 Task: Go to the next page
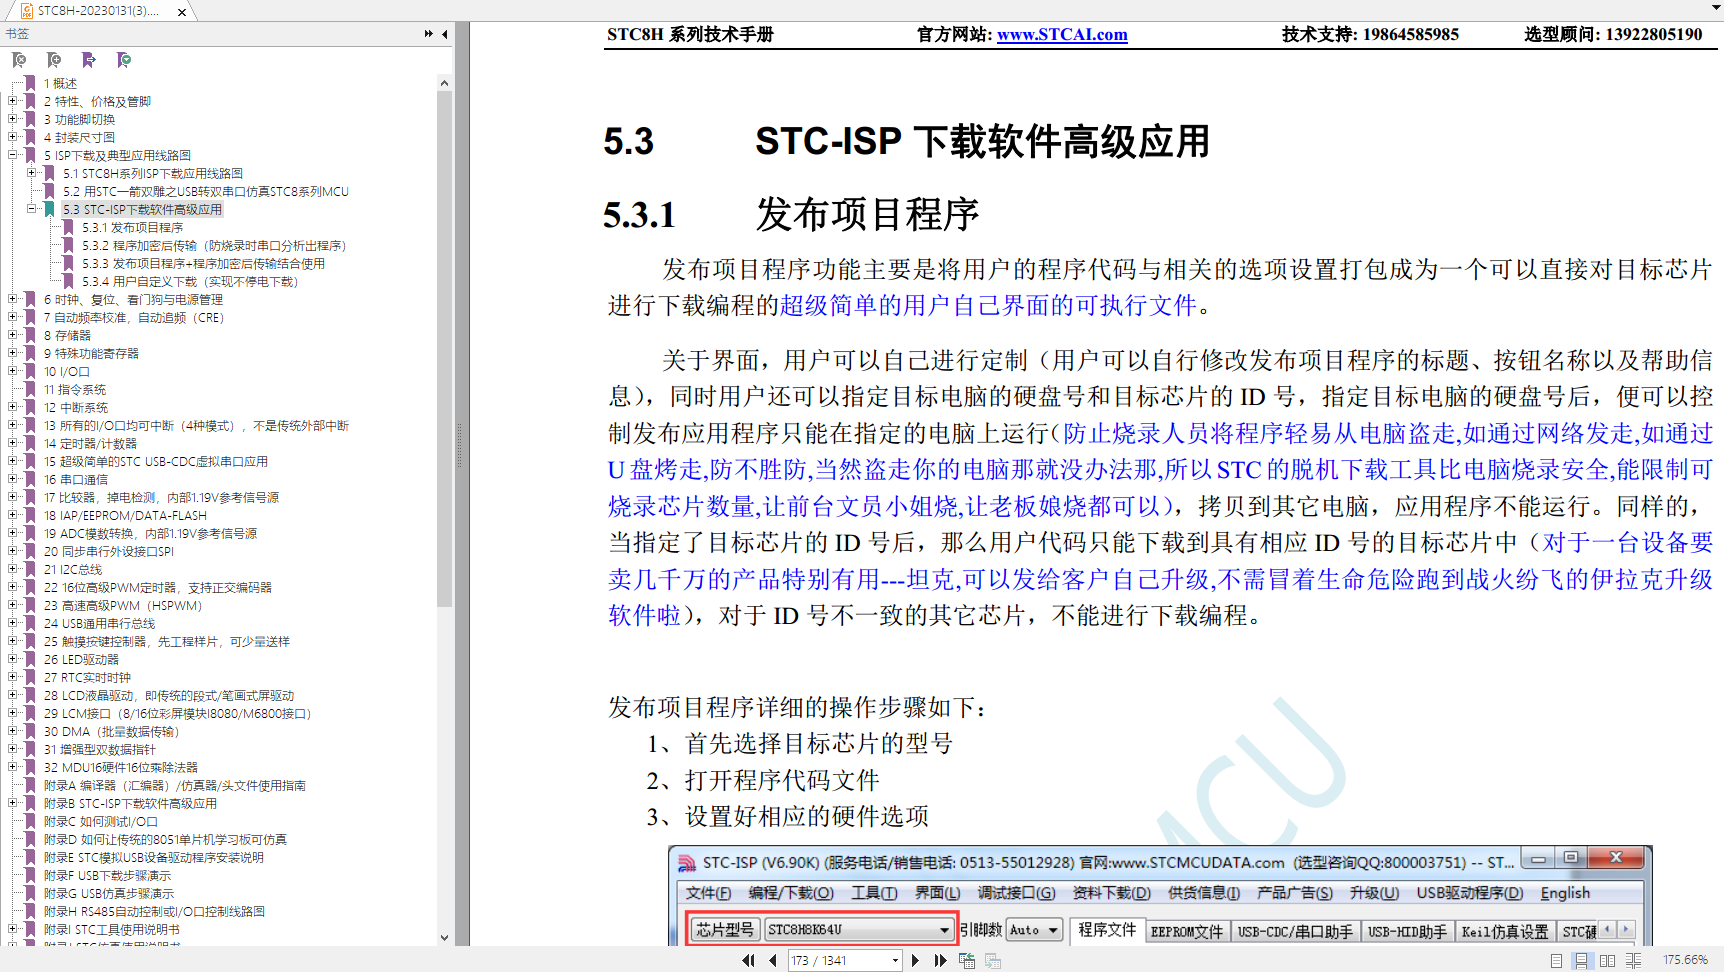[915, 960]
